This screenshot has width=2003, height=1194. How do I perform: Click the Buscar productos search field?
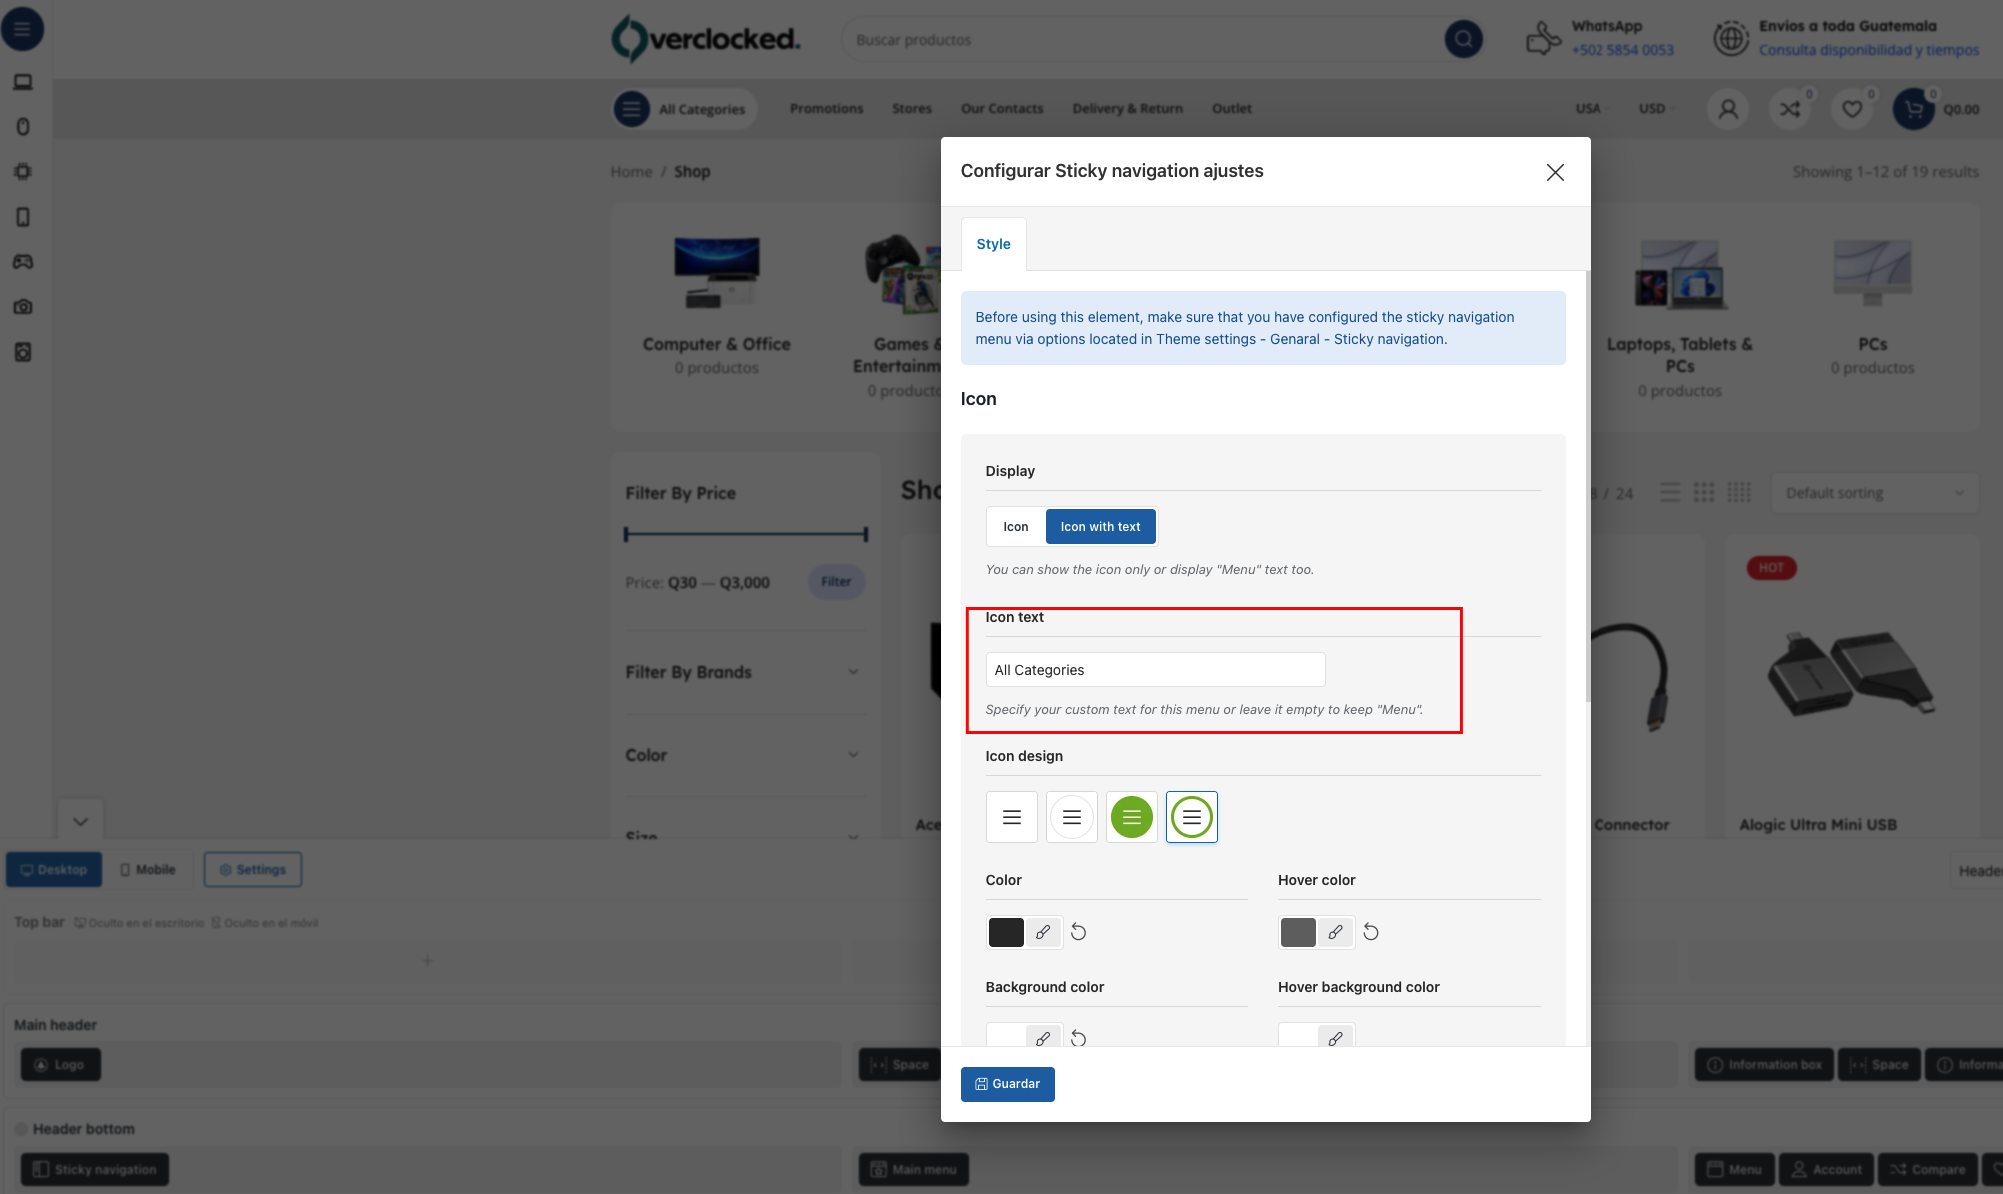tap(1140, 40)
